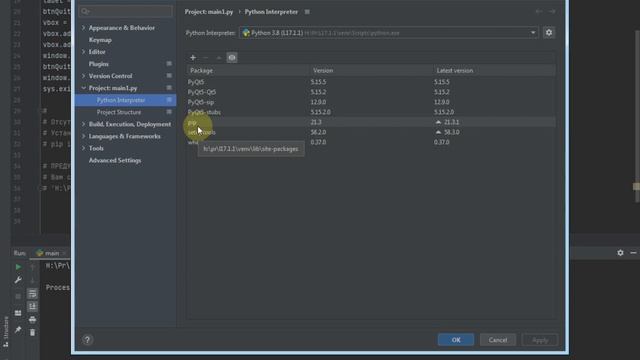Click the project-level icon beside Plugins

coord(169,64)
